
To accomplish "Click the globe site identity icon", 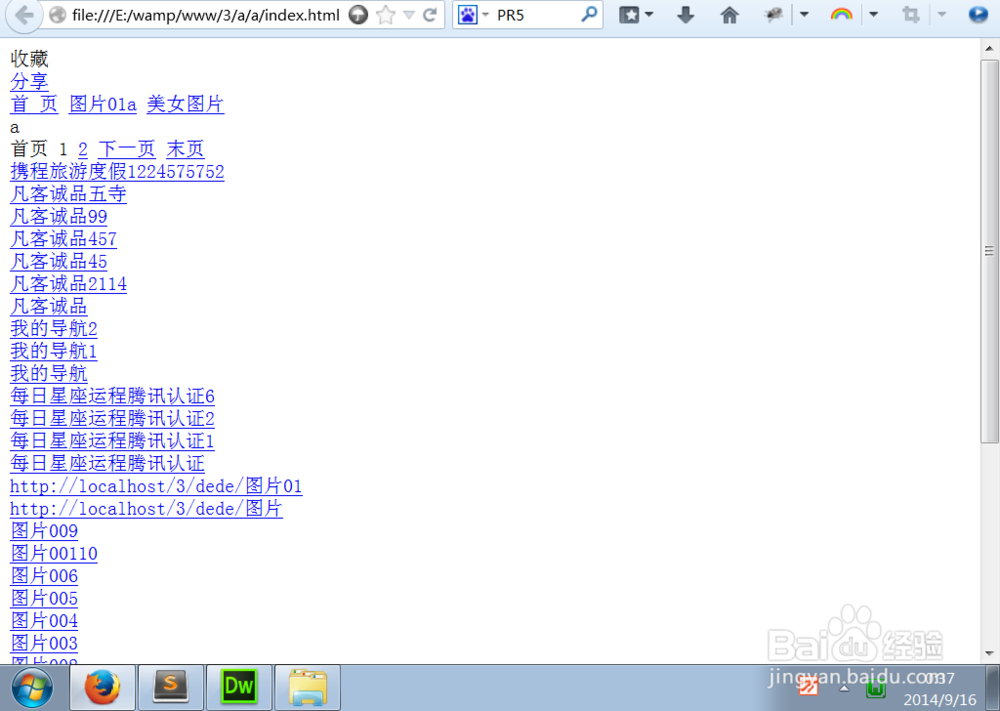I will [57, 15].
